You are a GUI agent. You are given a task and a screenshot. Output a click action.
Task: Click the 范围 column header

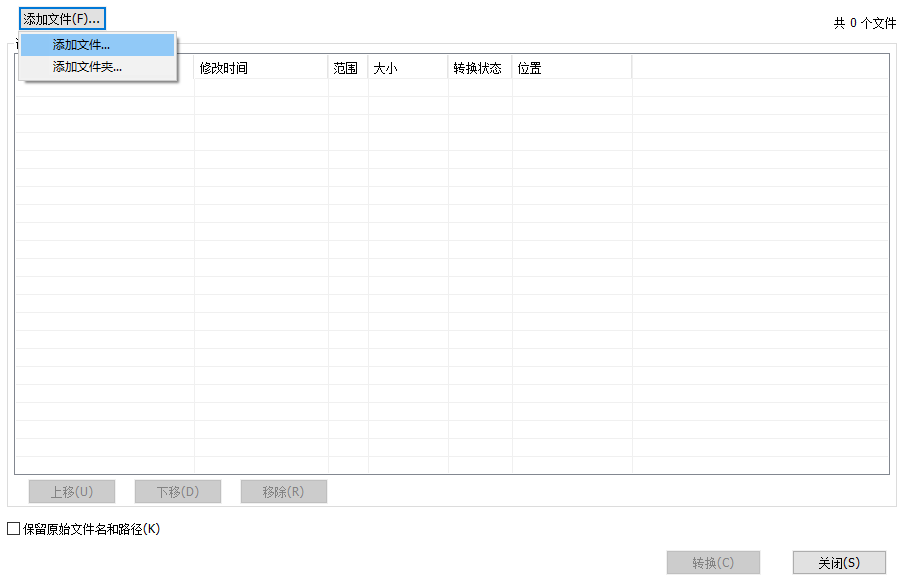tap(345, 65)
